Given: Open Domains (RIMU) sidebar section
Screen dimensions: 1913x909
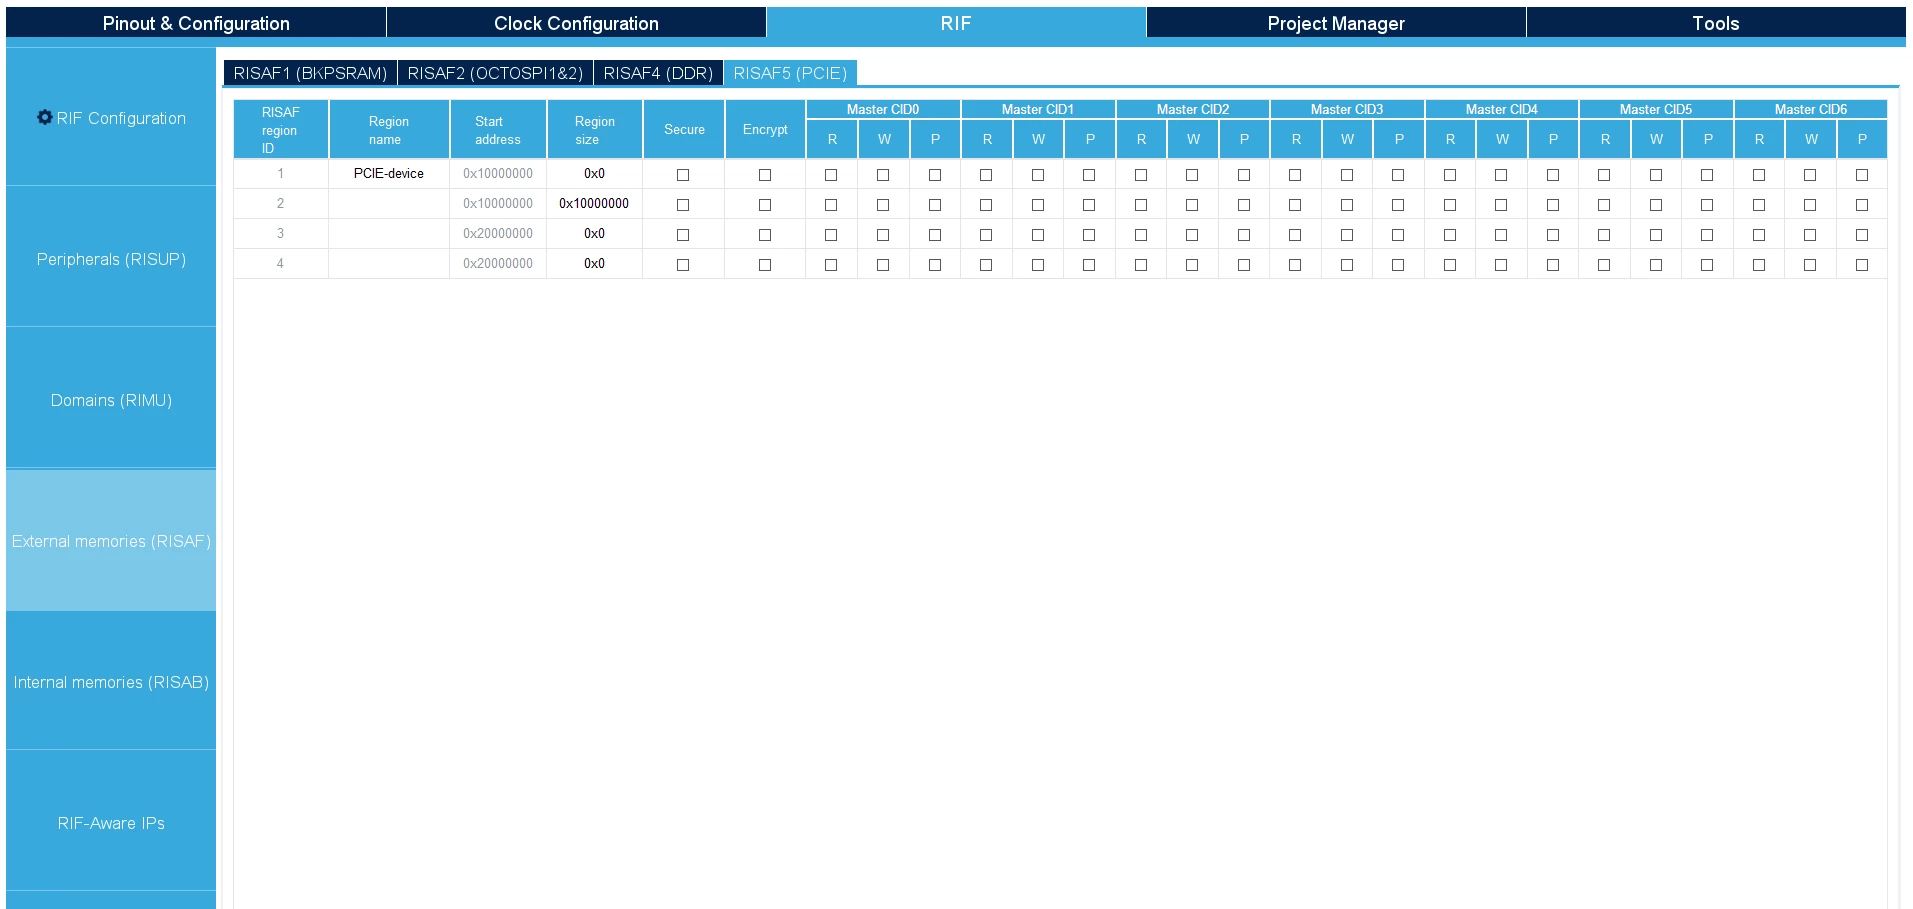Looking at the screenshot, I should (x=111, y=400).
